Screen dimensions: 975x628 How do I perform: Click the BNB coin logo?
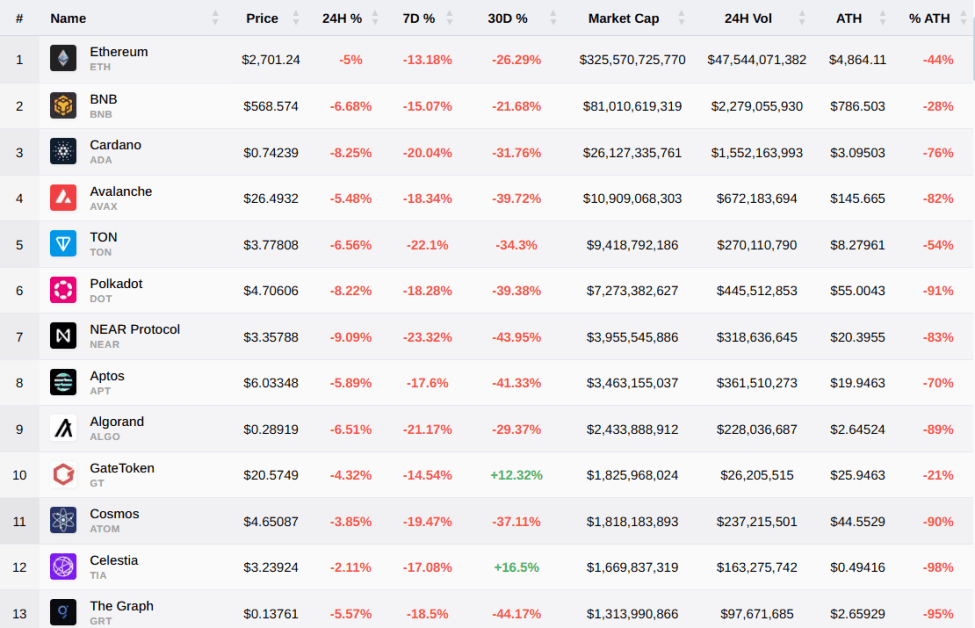click(63, 106)
